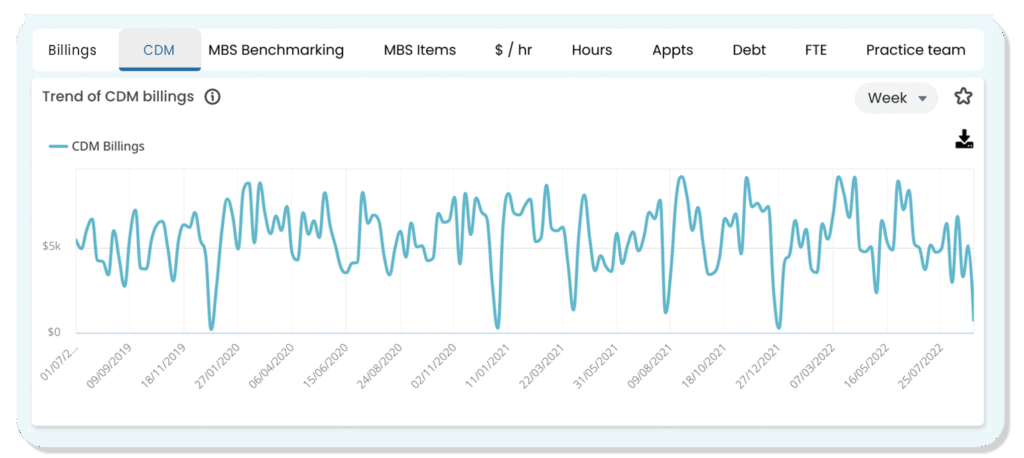Click the 24/08/2020 axis date
The width and height of the screenshot is (1024, 458).
click(x=381, y=365)
